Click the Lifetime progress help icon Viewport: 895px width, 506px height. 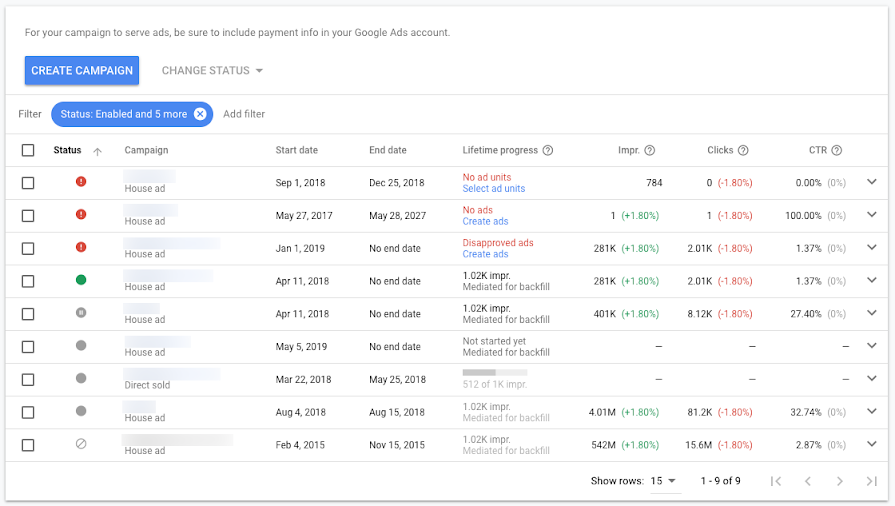tap(548, 151)
